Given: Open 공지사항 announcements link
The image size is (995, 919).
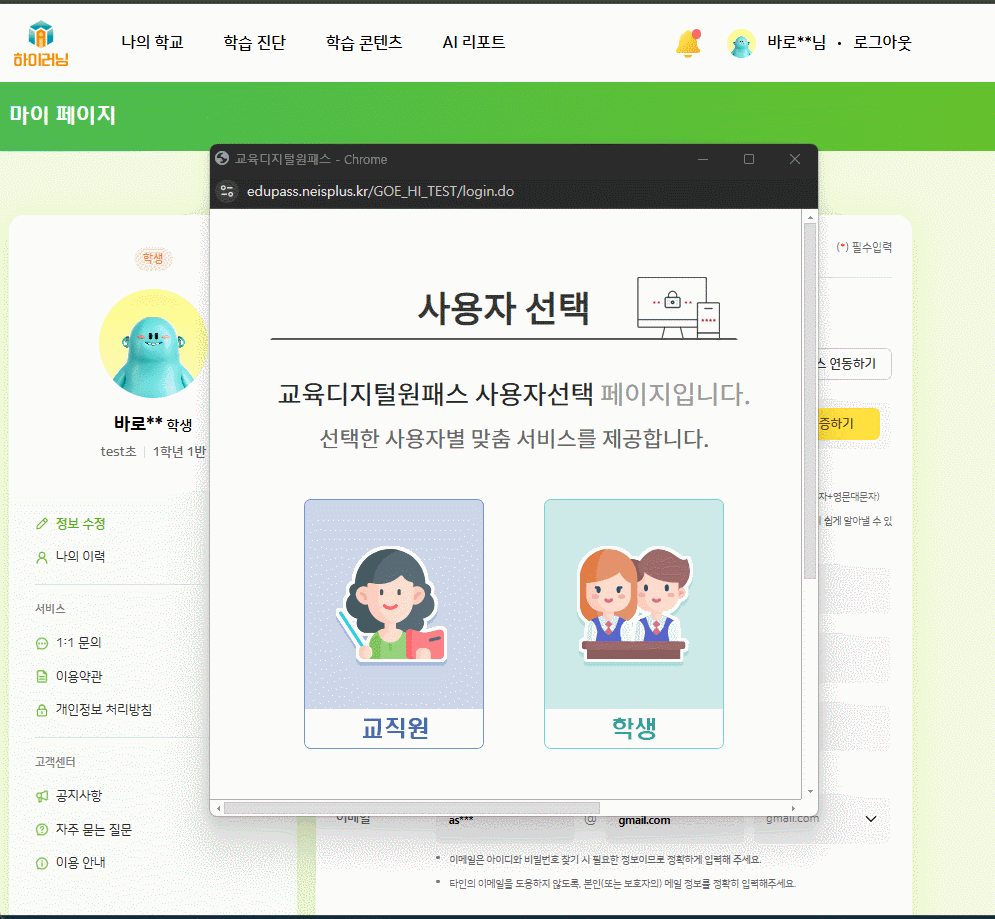Looking at the screenshot, I should pos(78,796).
